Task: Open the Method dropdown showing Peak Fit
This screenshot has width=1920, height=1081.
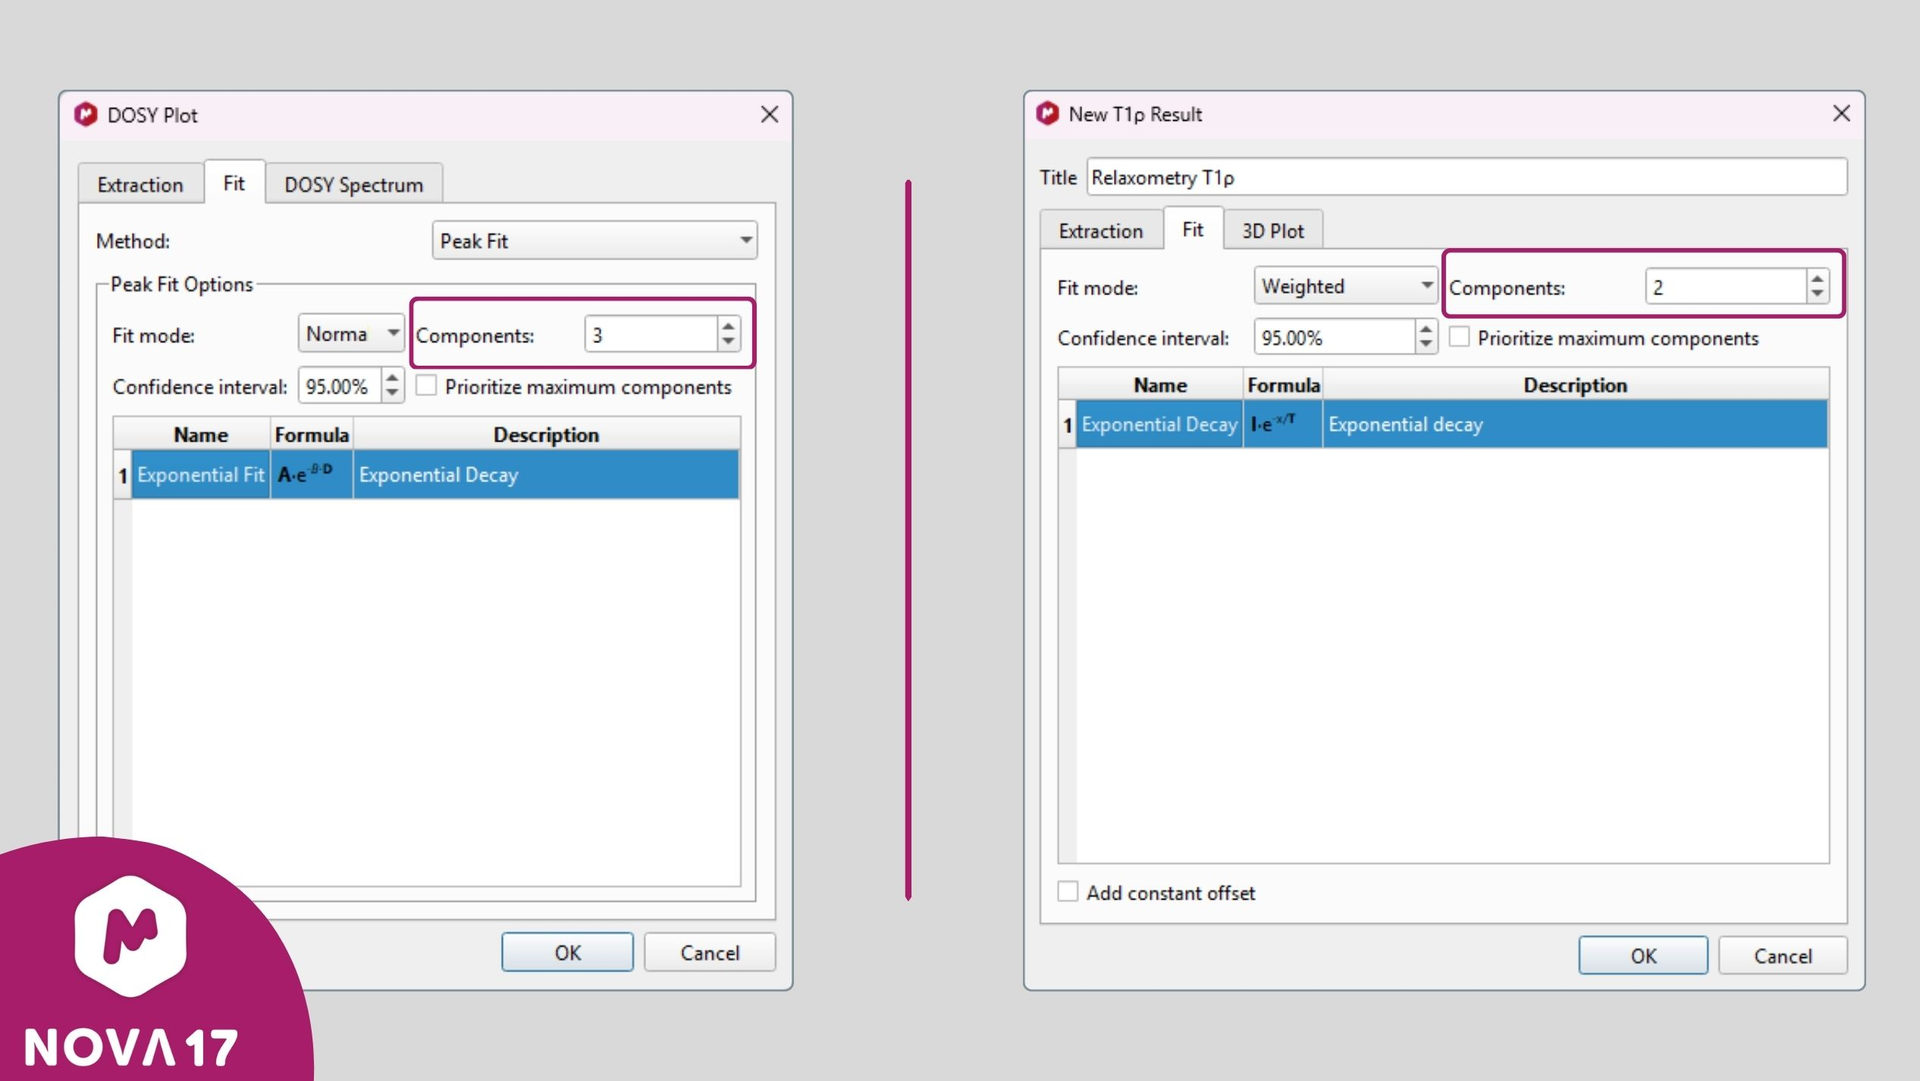Action: pyautogui.click(x=594, y=241)
